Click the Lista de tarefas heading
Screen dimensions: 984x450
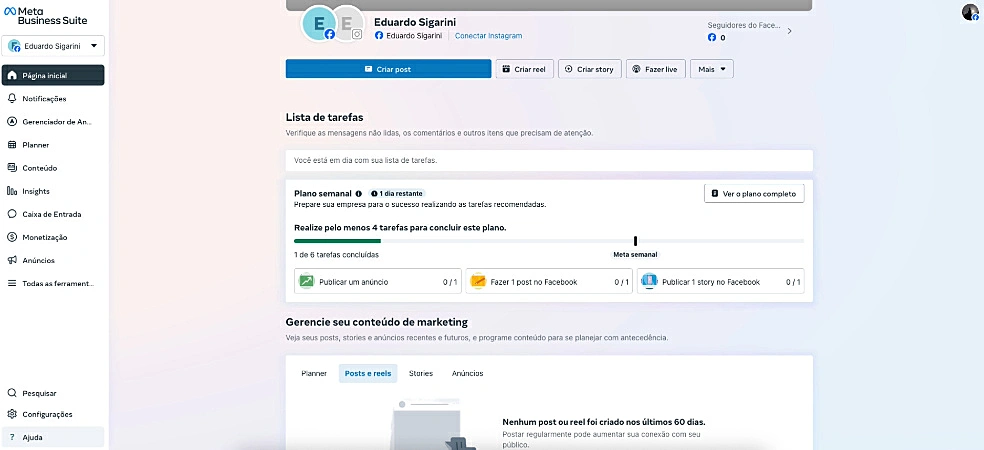click(x=324, y=117)
